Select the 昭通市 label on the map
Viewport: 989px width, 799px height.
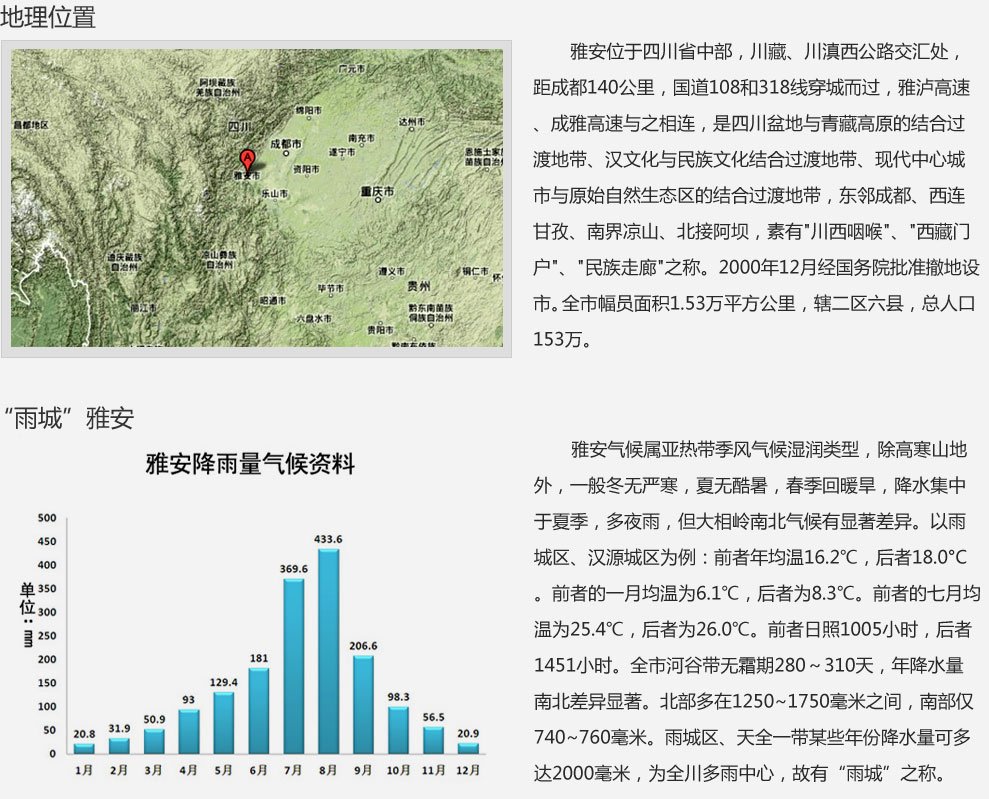272,299
